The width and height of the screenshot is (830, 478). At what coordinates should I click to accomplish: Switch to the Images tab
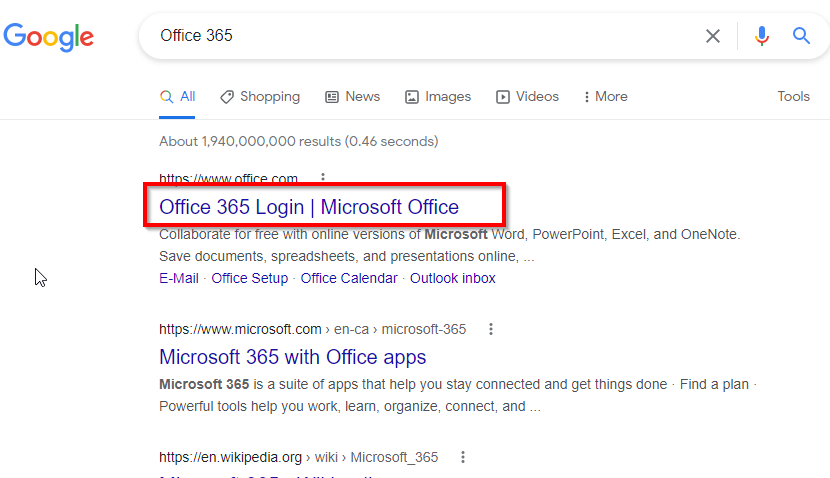coord(438,97)
